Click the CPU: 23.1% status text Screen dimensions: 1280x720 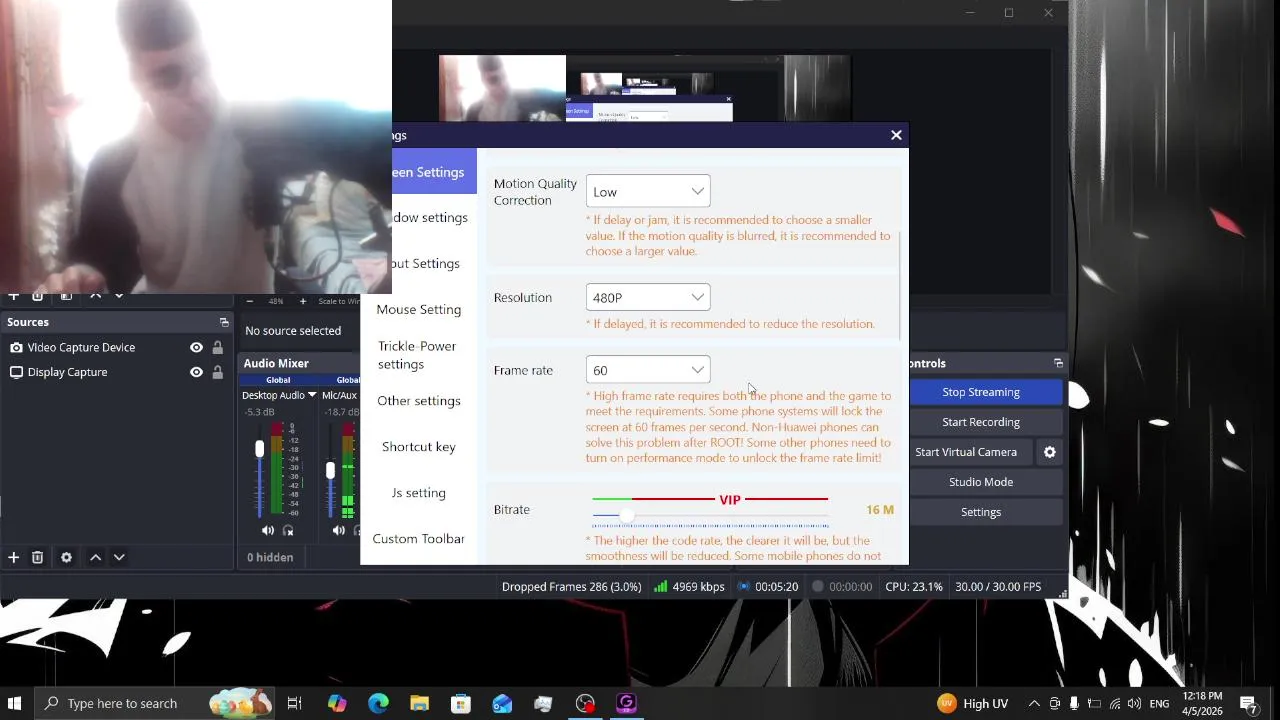click(914, 587)
